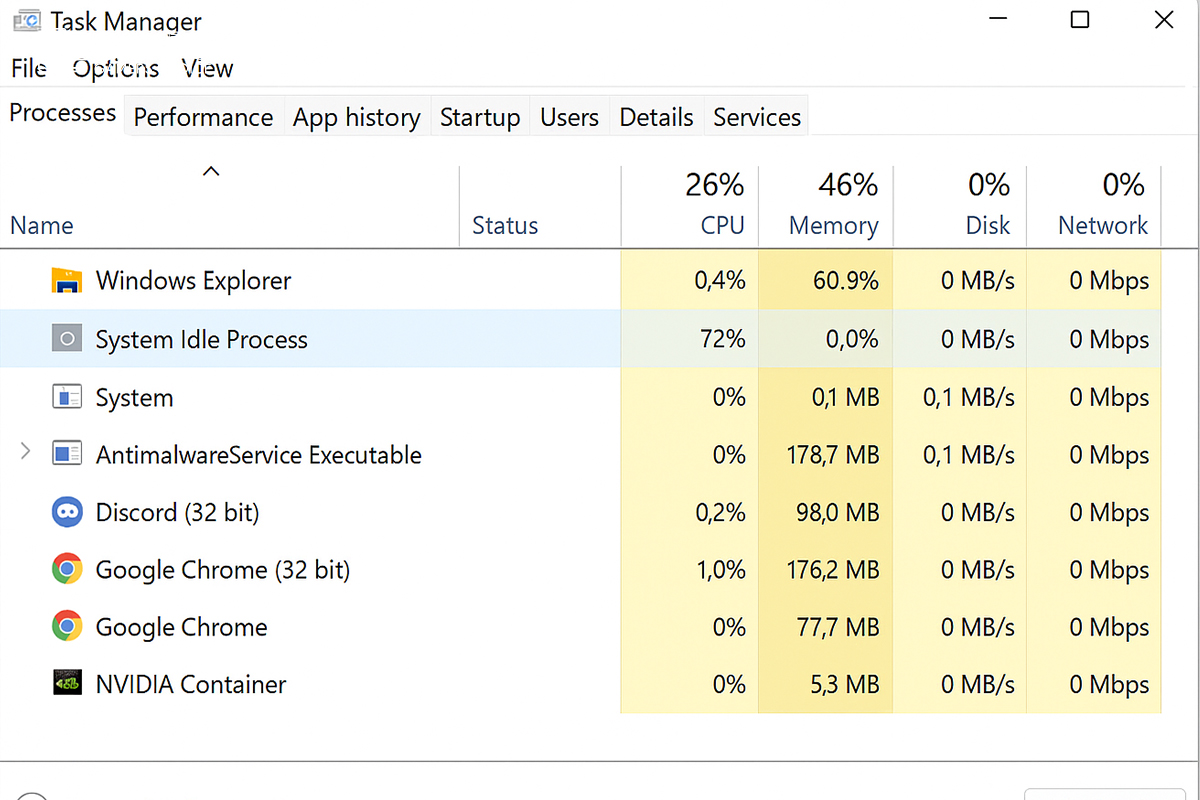The width and height of the screenshot is (1200, 800).
Task: Select the Google Chrome (32 bit) name
Action: tap(222, 570)
